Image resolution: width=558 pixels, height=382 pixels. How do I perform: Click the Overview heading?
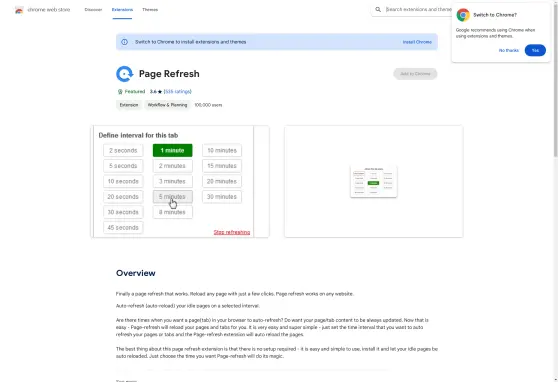click(136, 273)
